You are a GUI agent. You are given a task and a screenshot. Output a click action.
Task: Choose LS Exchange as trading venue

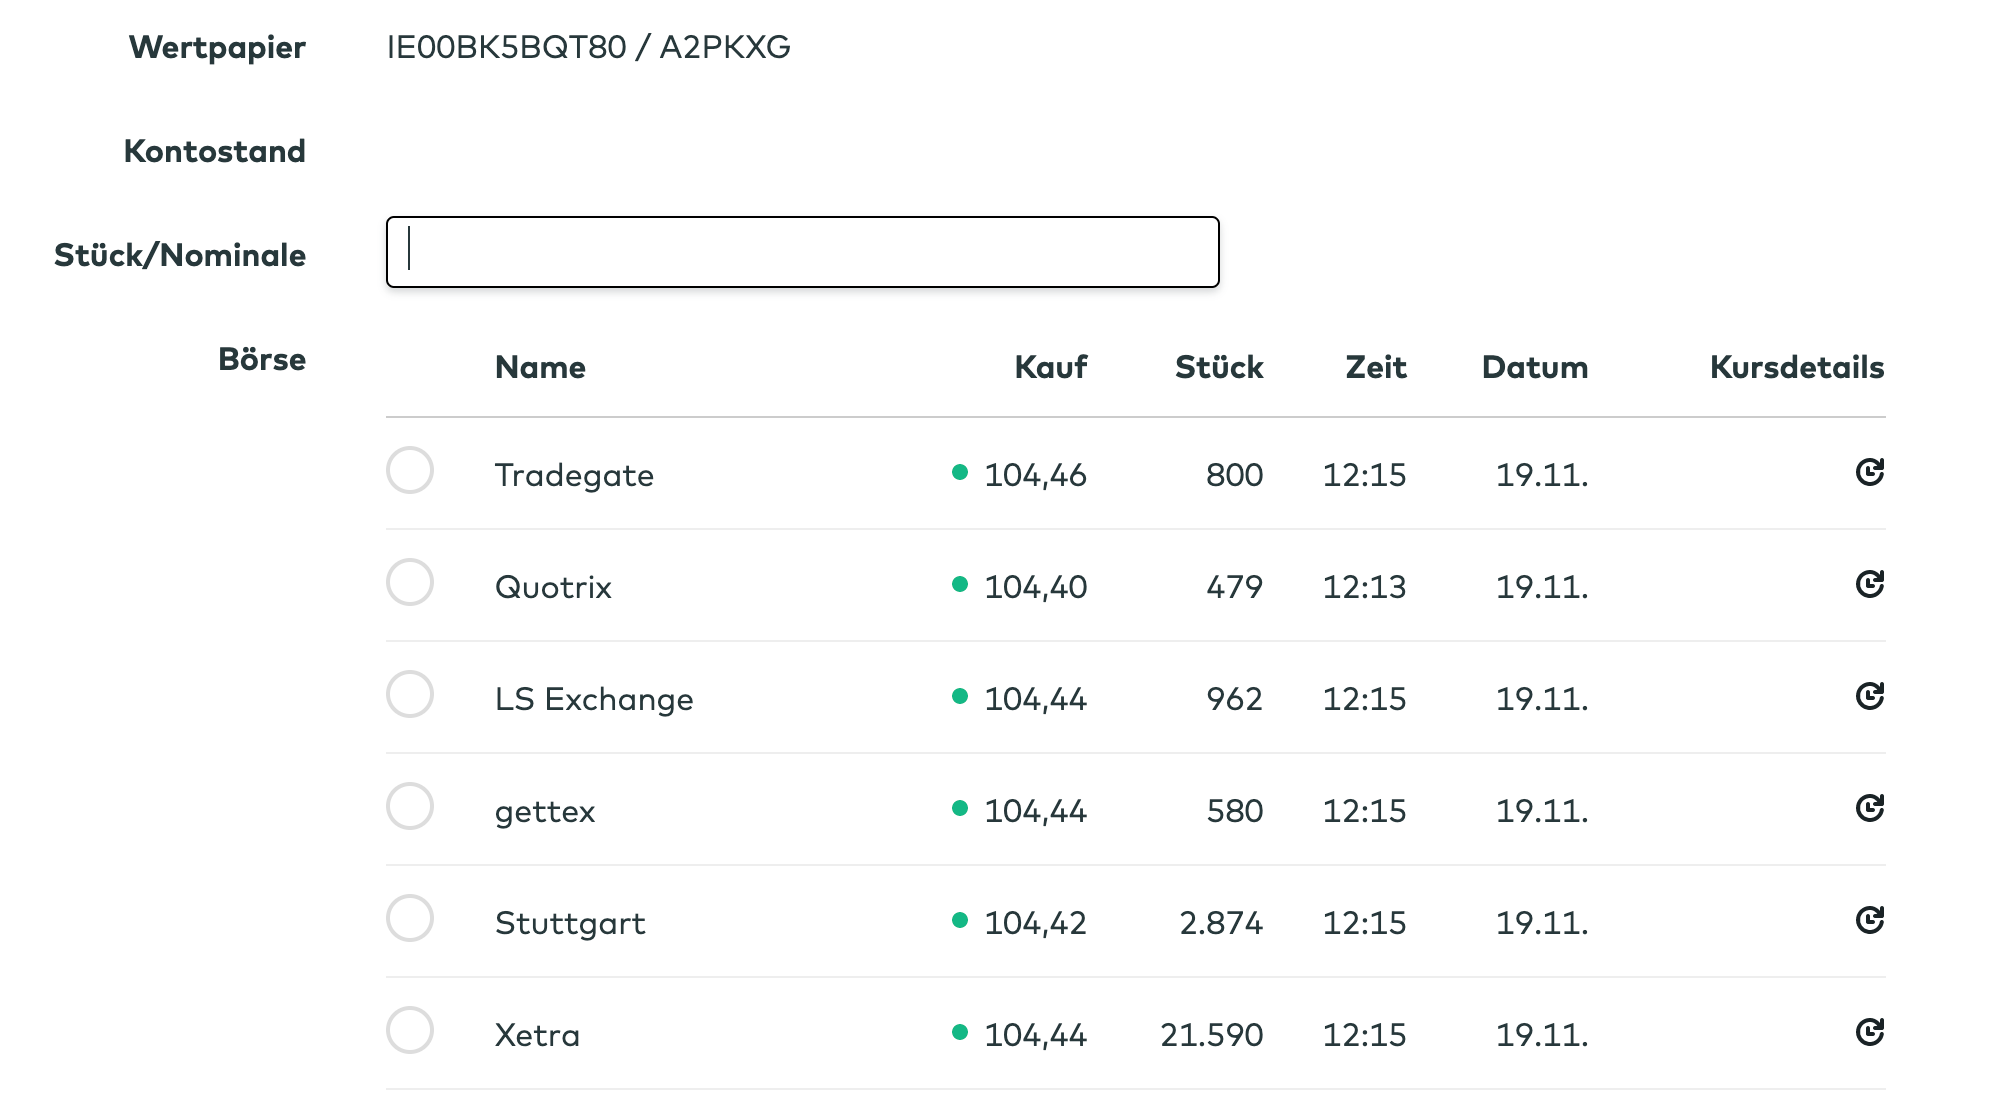410,694
